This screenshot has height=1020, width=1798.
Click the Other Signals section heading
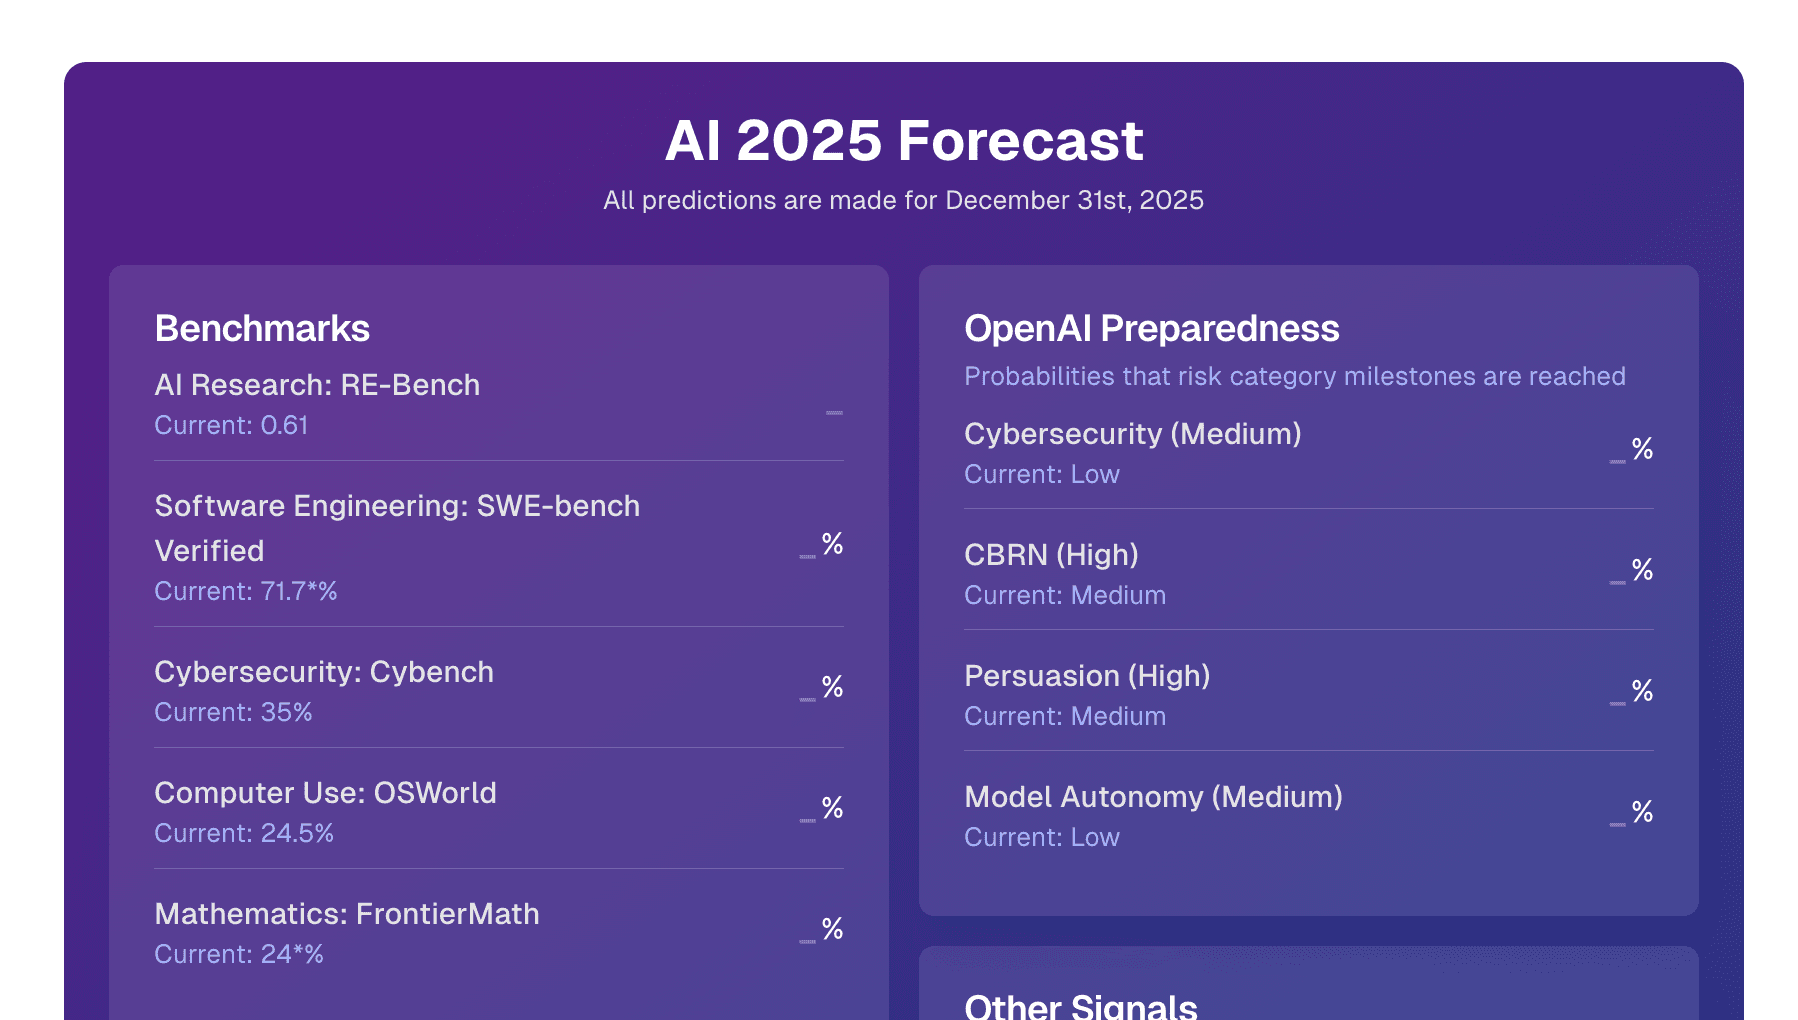[1080, 1005]
